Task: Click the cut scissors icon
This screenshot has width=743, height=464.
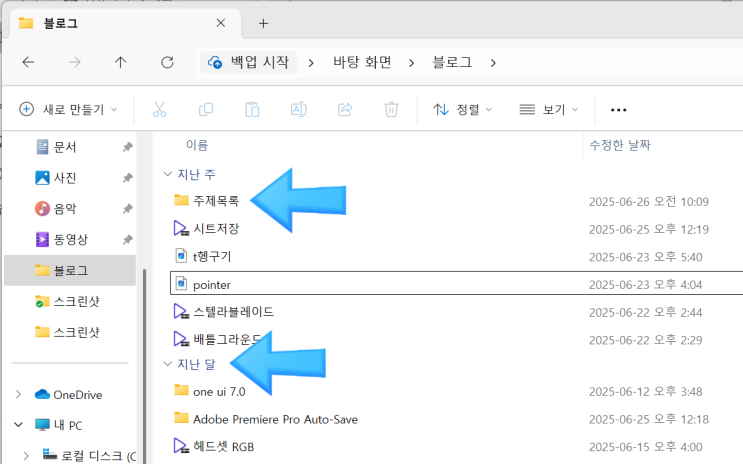Action: click(160, 109)
